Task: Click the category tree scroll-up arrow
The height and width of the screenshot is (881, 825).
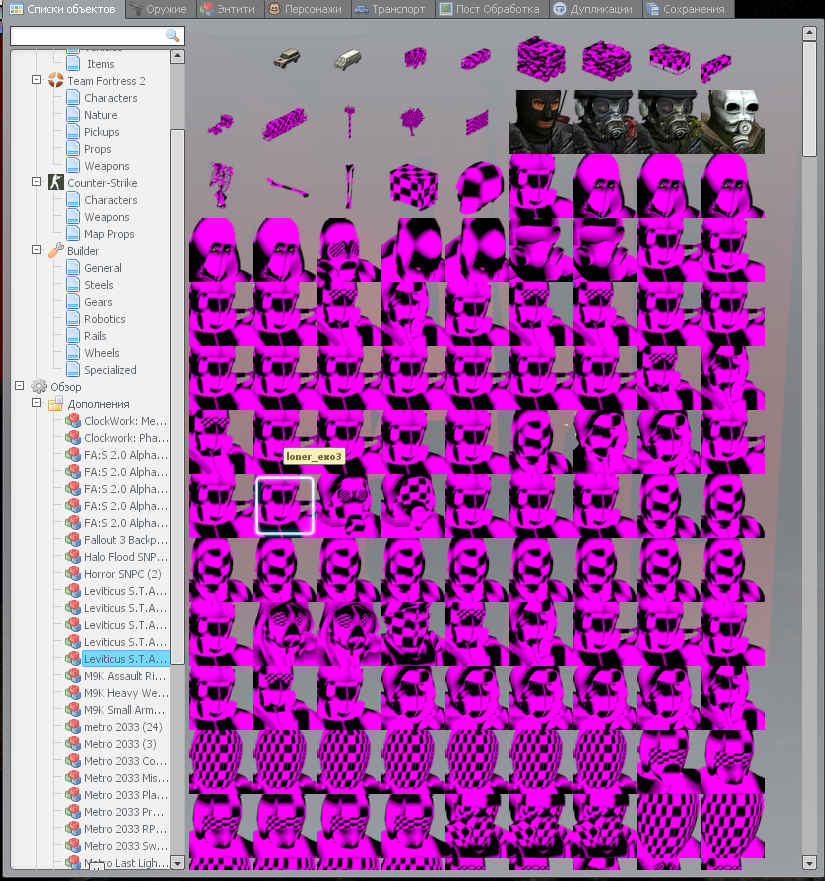Action: coord(178,56)
